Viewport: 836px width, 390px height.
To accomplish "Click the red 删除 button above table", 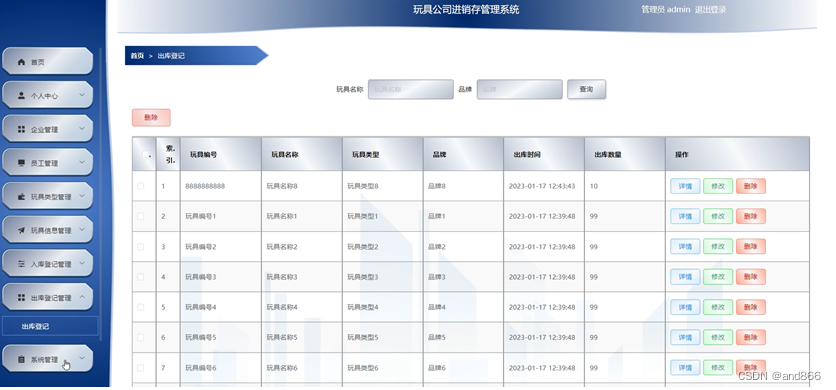I will 151,117.
